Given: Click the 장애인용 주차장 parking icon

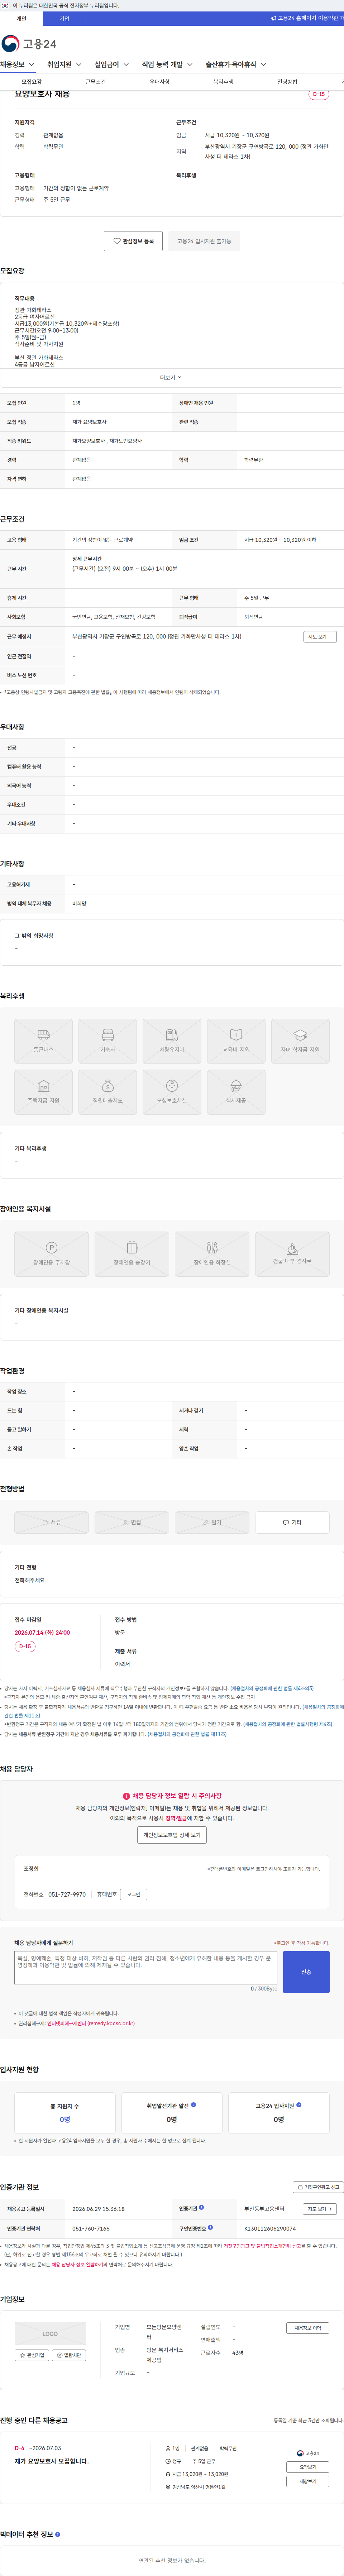Looking at the screenshot, I should 51,1254.
